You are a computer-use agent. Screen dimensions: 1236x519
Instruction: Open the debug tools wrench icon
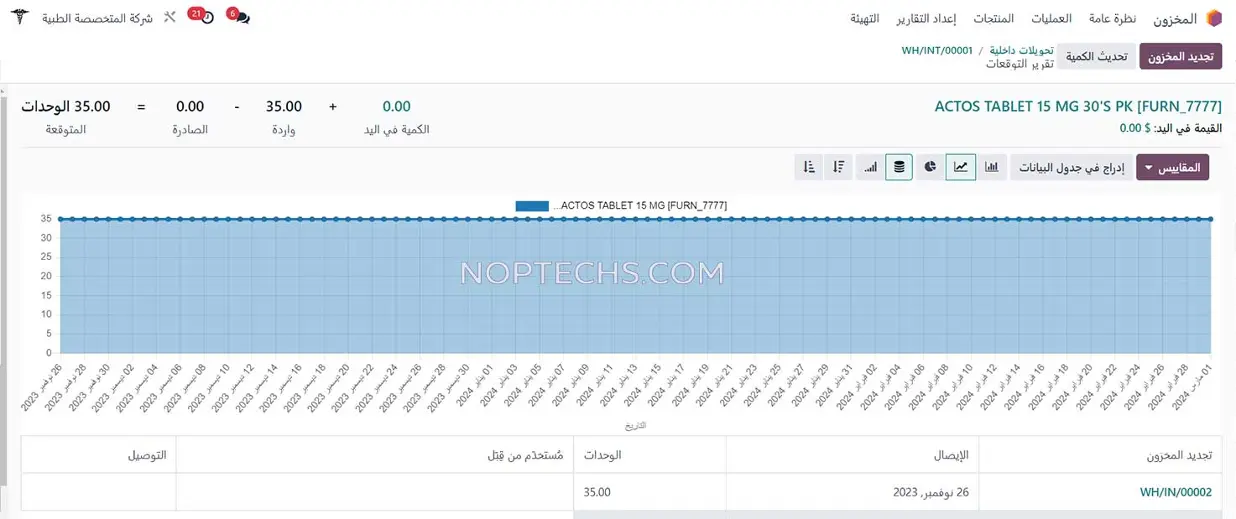click(x=170, y=18)
